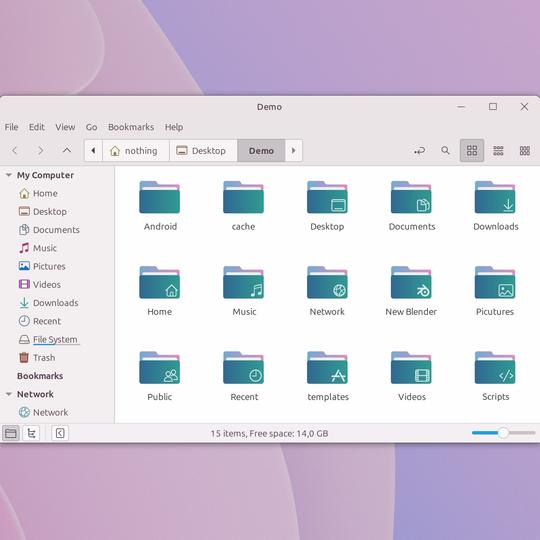Adjust the zoom slider in the status bar
Screen dimensions: 540x540
503,433
